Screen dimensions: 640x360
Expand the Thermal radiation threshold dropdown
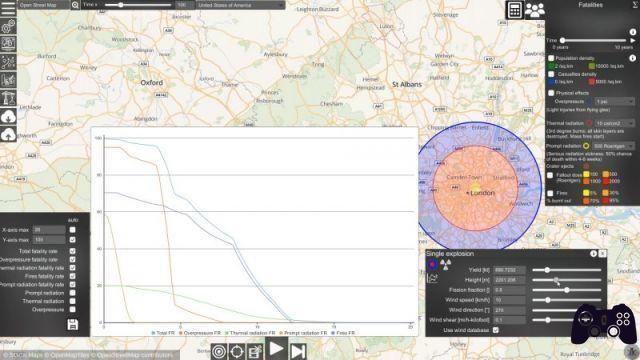click(x=615, y=123)
